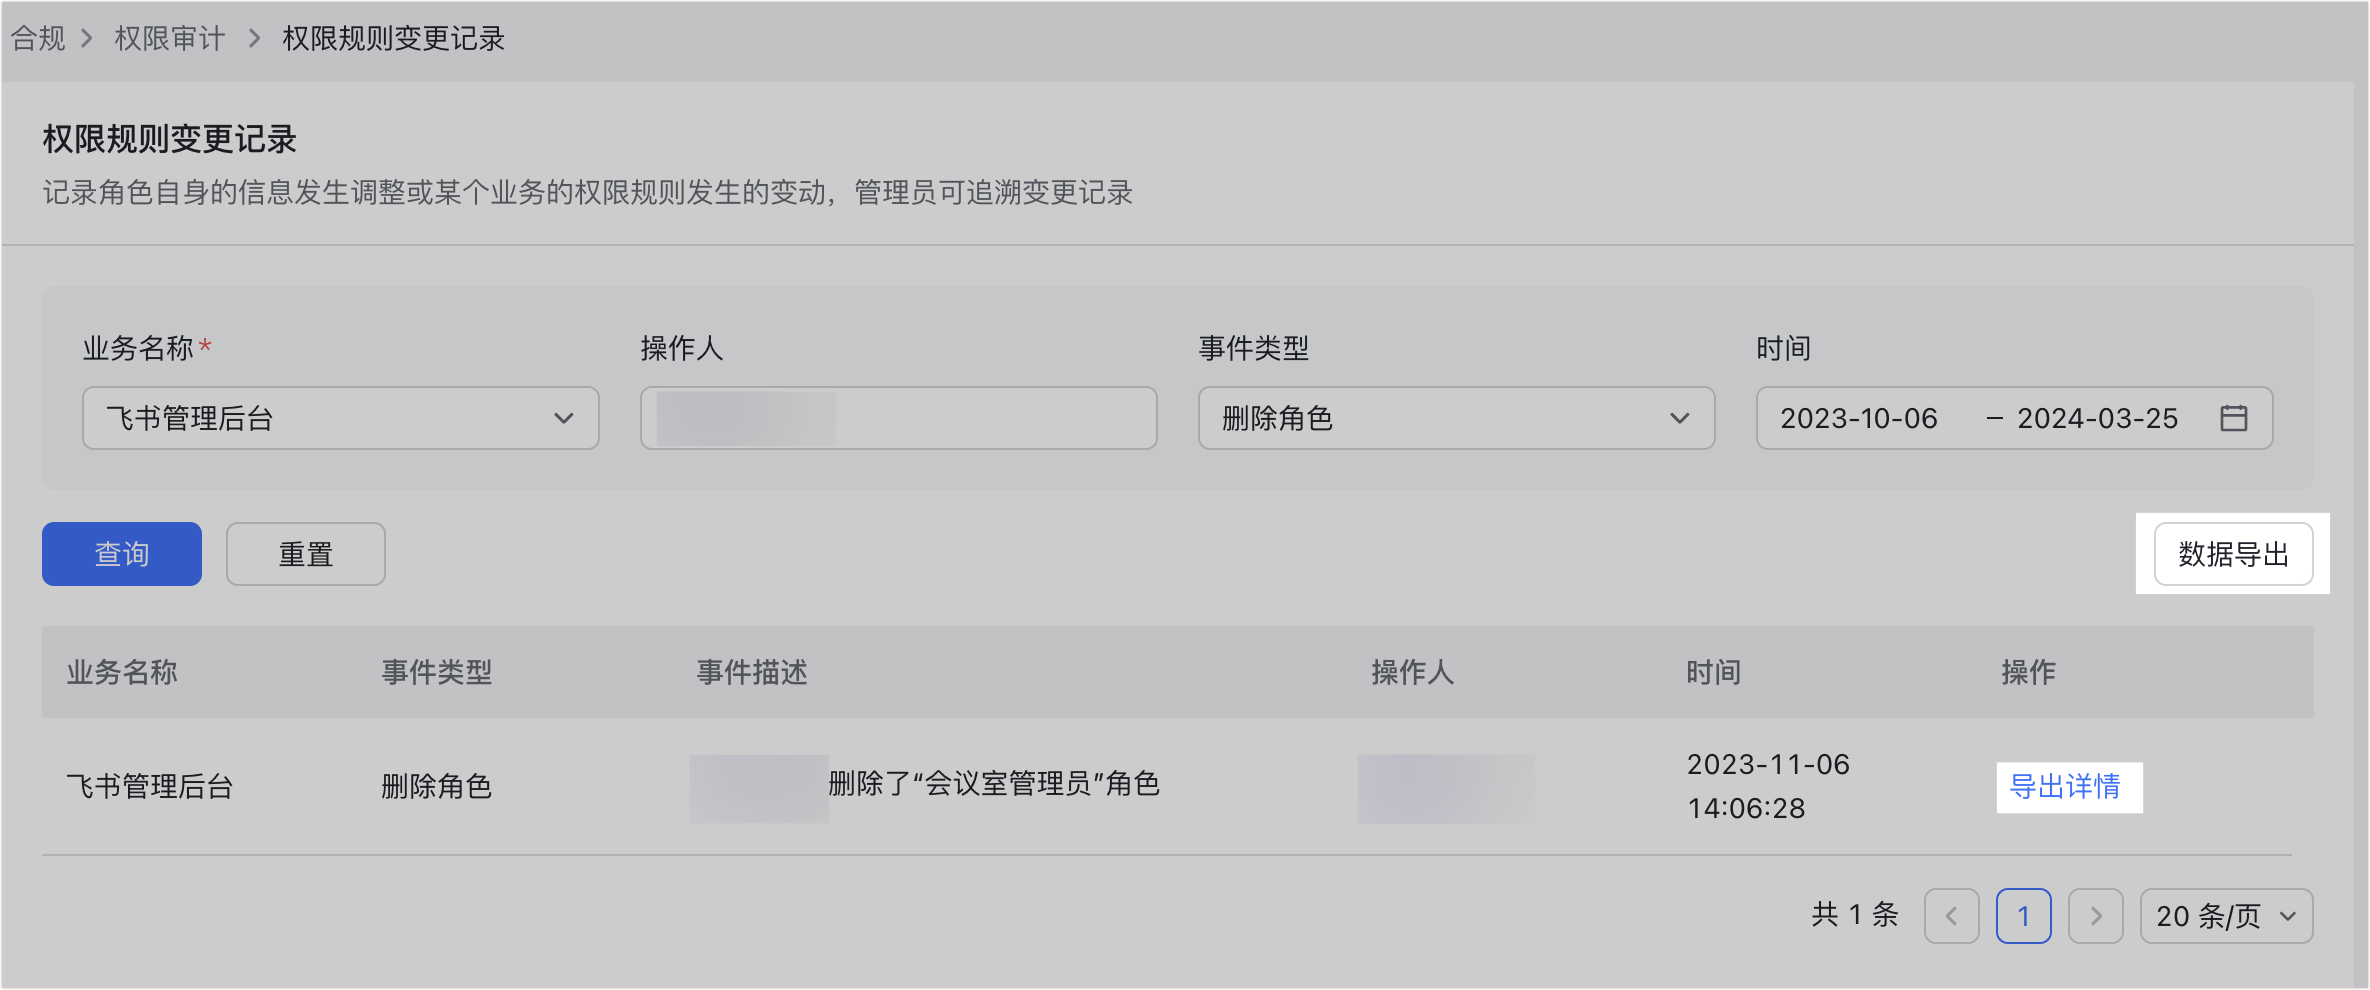Select the 飞书管理后台 table row cell

(x=150, y=787)
